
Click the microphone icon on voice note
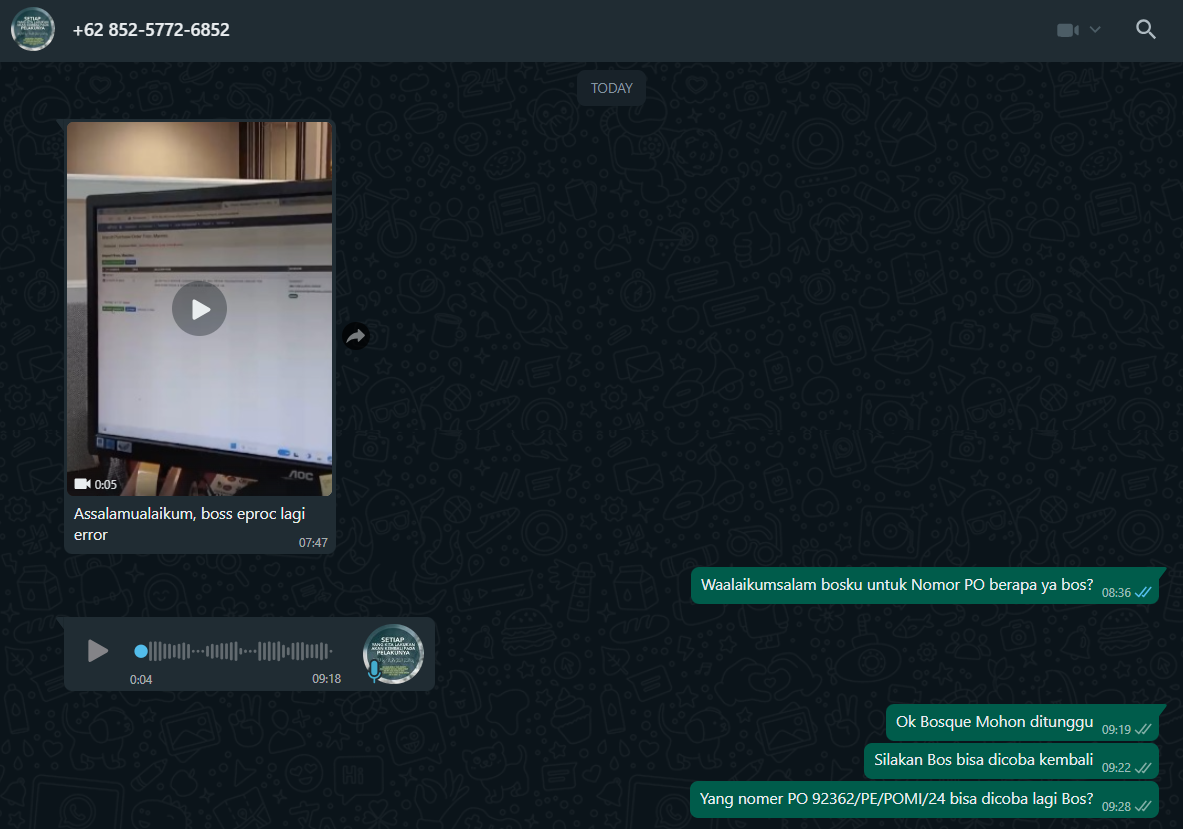[374, 671]
